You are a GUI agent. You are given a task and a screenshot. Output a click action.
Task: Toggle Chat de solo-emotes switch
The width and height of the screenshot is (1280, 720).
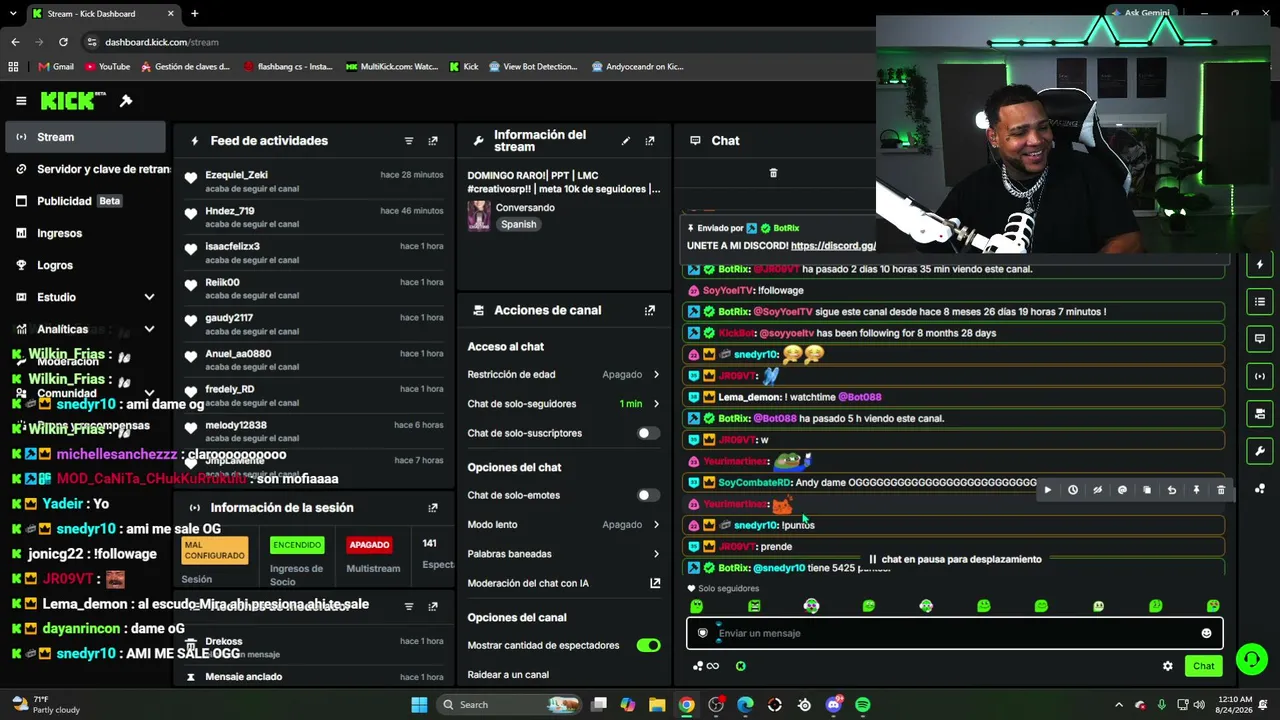click(x=648, y=495)
